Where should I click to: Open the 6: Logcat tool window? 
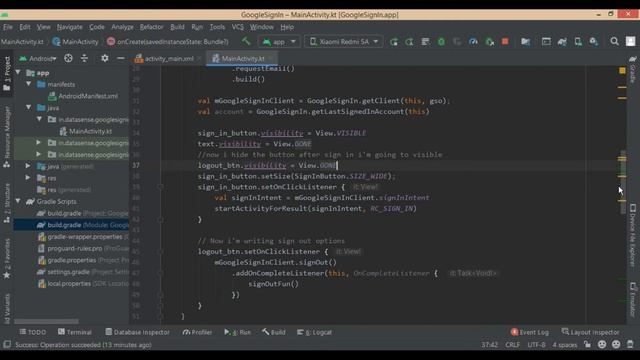coord(314,332)
